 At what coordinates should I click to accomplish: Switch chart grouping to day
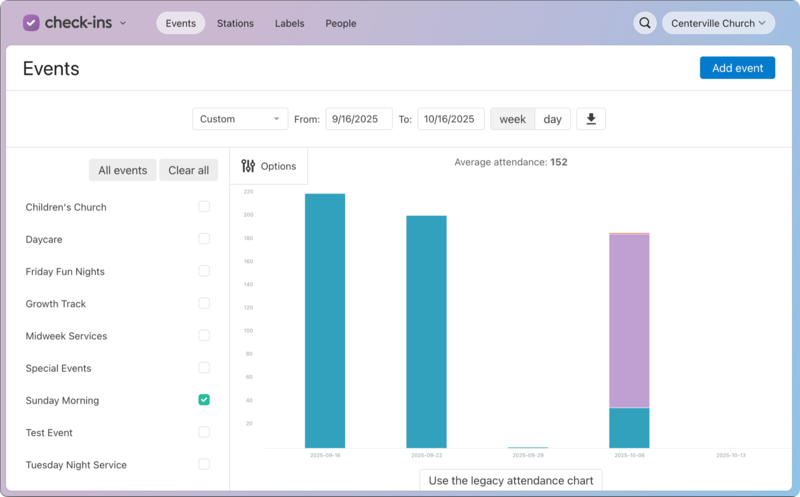click(552, 119)
